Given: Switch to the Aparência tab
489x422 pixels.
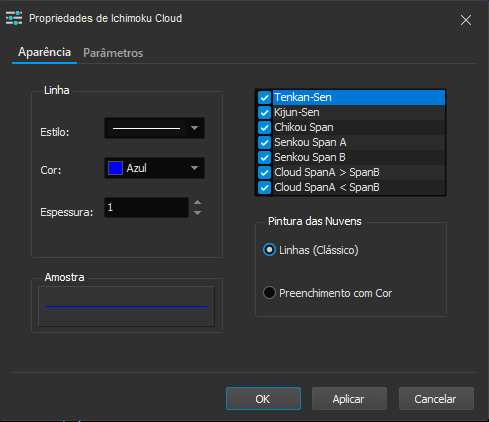Looking at the screenshot, I should click(x=44, y=52).
